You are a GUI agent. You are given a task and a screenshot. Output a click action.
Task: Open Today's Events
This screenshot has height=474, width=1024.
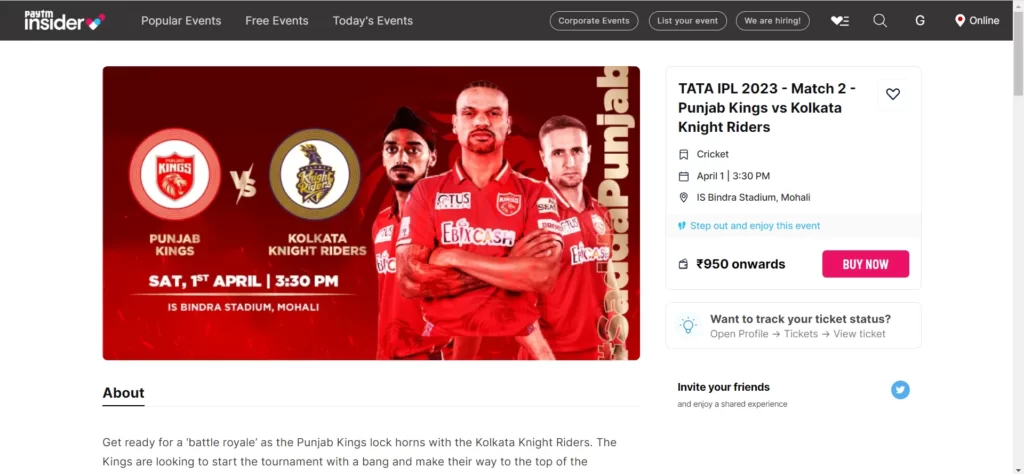[373, 21]
